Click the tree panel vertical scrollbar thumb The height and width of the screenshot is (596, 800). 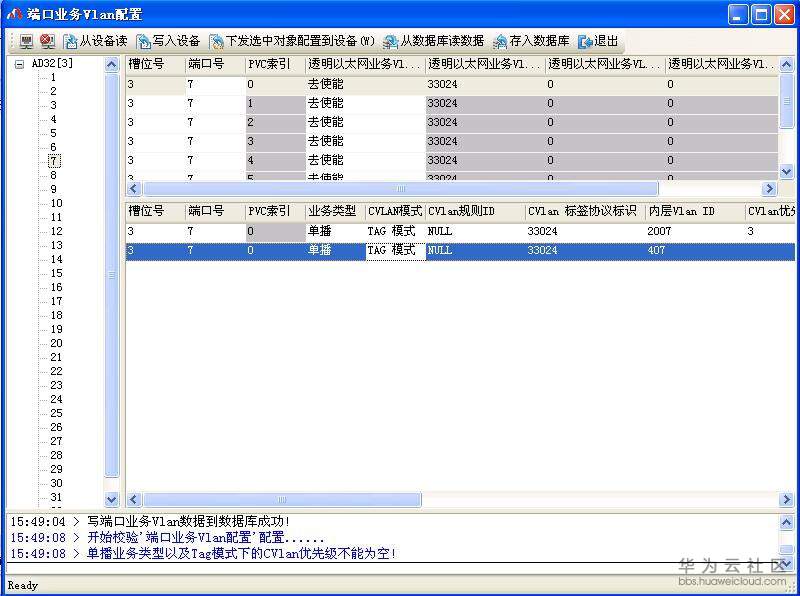click(x=111, y=275)
